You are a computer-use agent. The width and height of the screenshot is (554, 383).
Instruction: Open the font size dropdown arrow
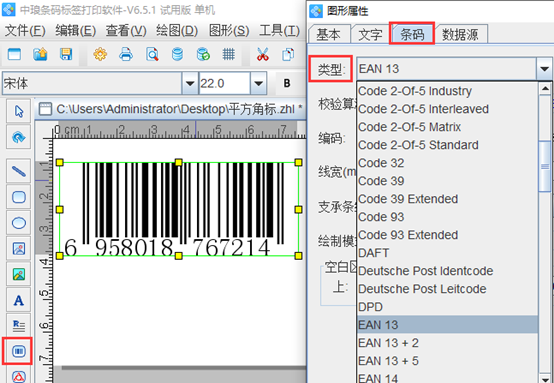coord(259,83)
